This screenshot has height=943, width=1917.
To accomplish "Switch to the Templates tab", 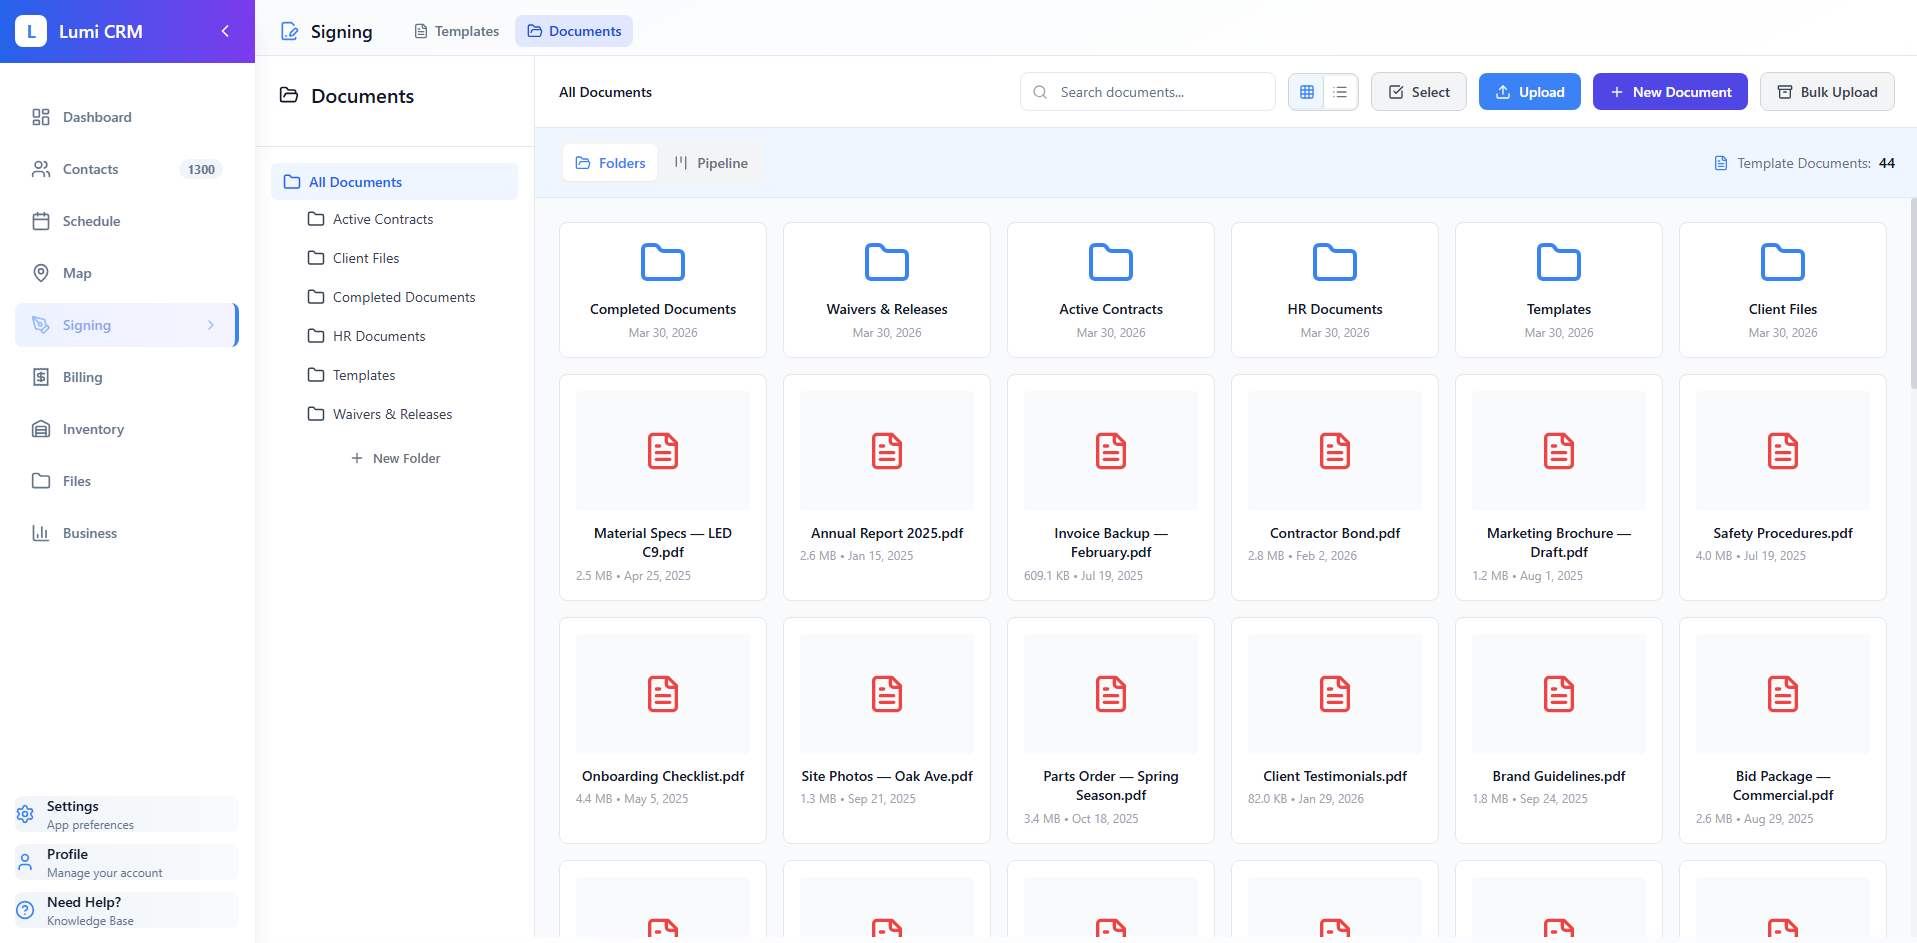I will (x=456, y=31).
